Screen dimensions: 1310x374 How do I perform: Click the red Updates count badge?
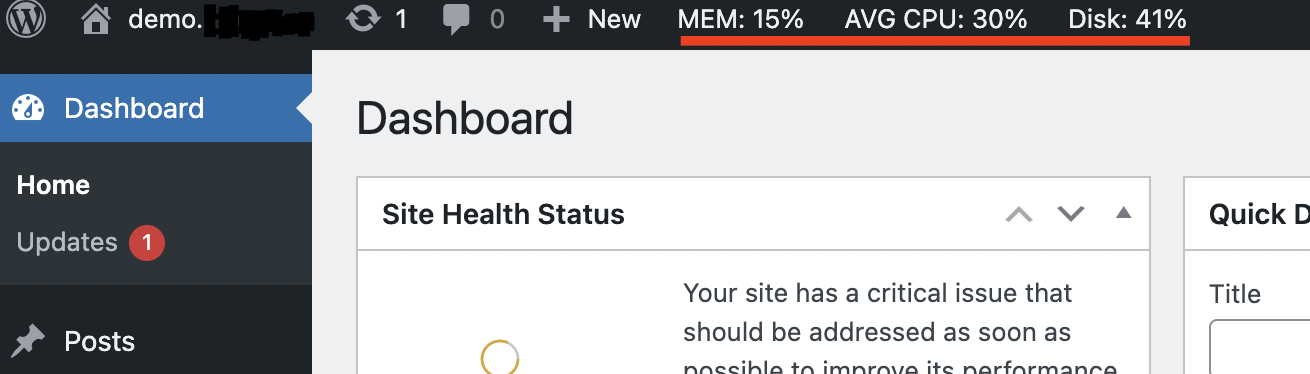(x=147, y=243)
